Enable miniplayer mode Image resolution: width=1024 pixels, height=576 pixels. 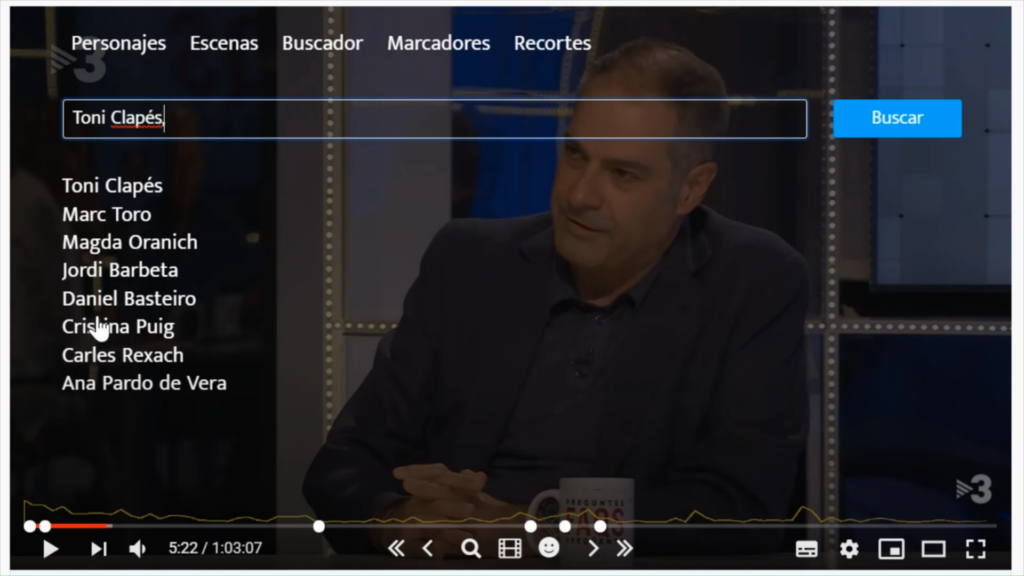tap(891, 548)
